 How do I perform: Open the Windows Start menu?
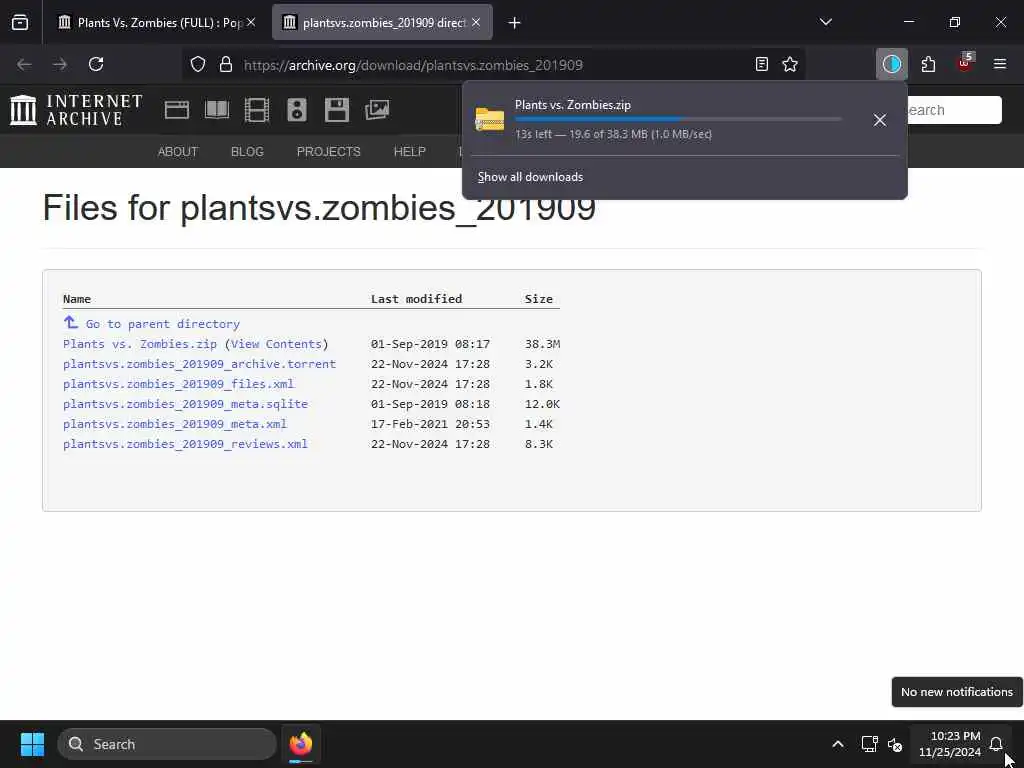(x=32, y=744)
